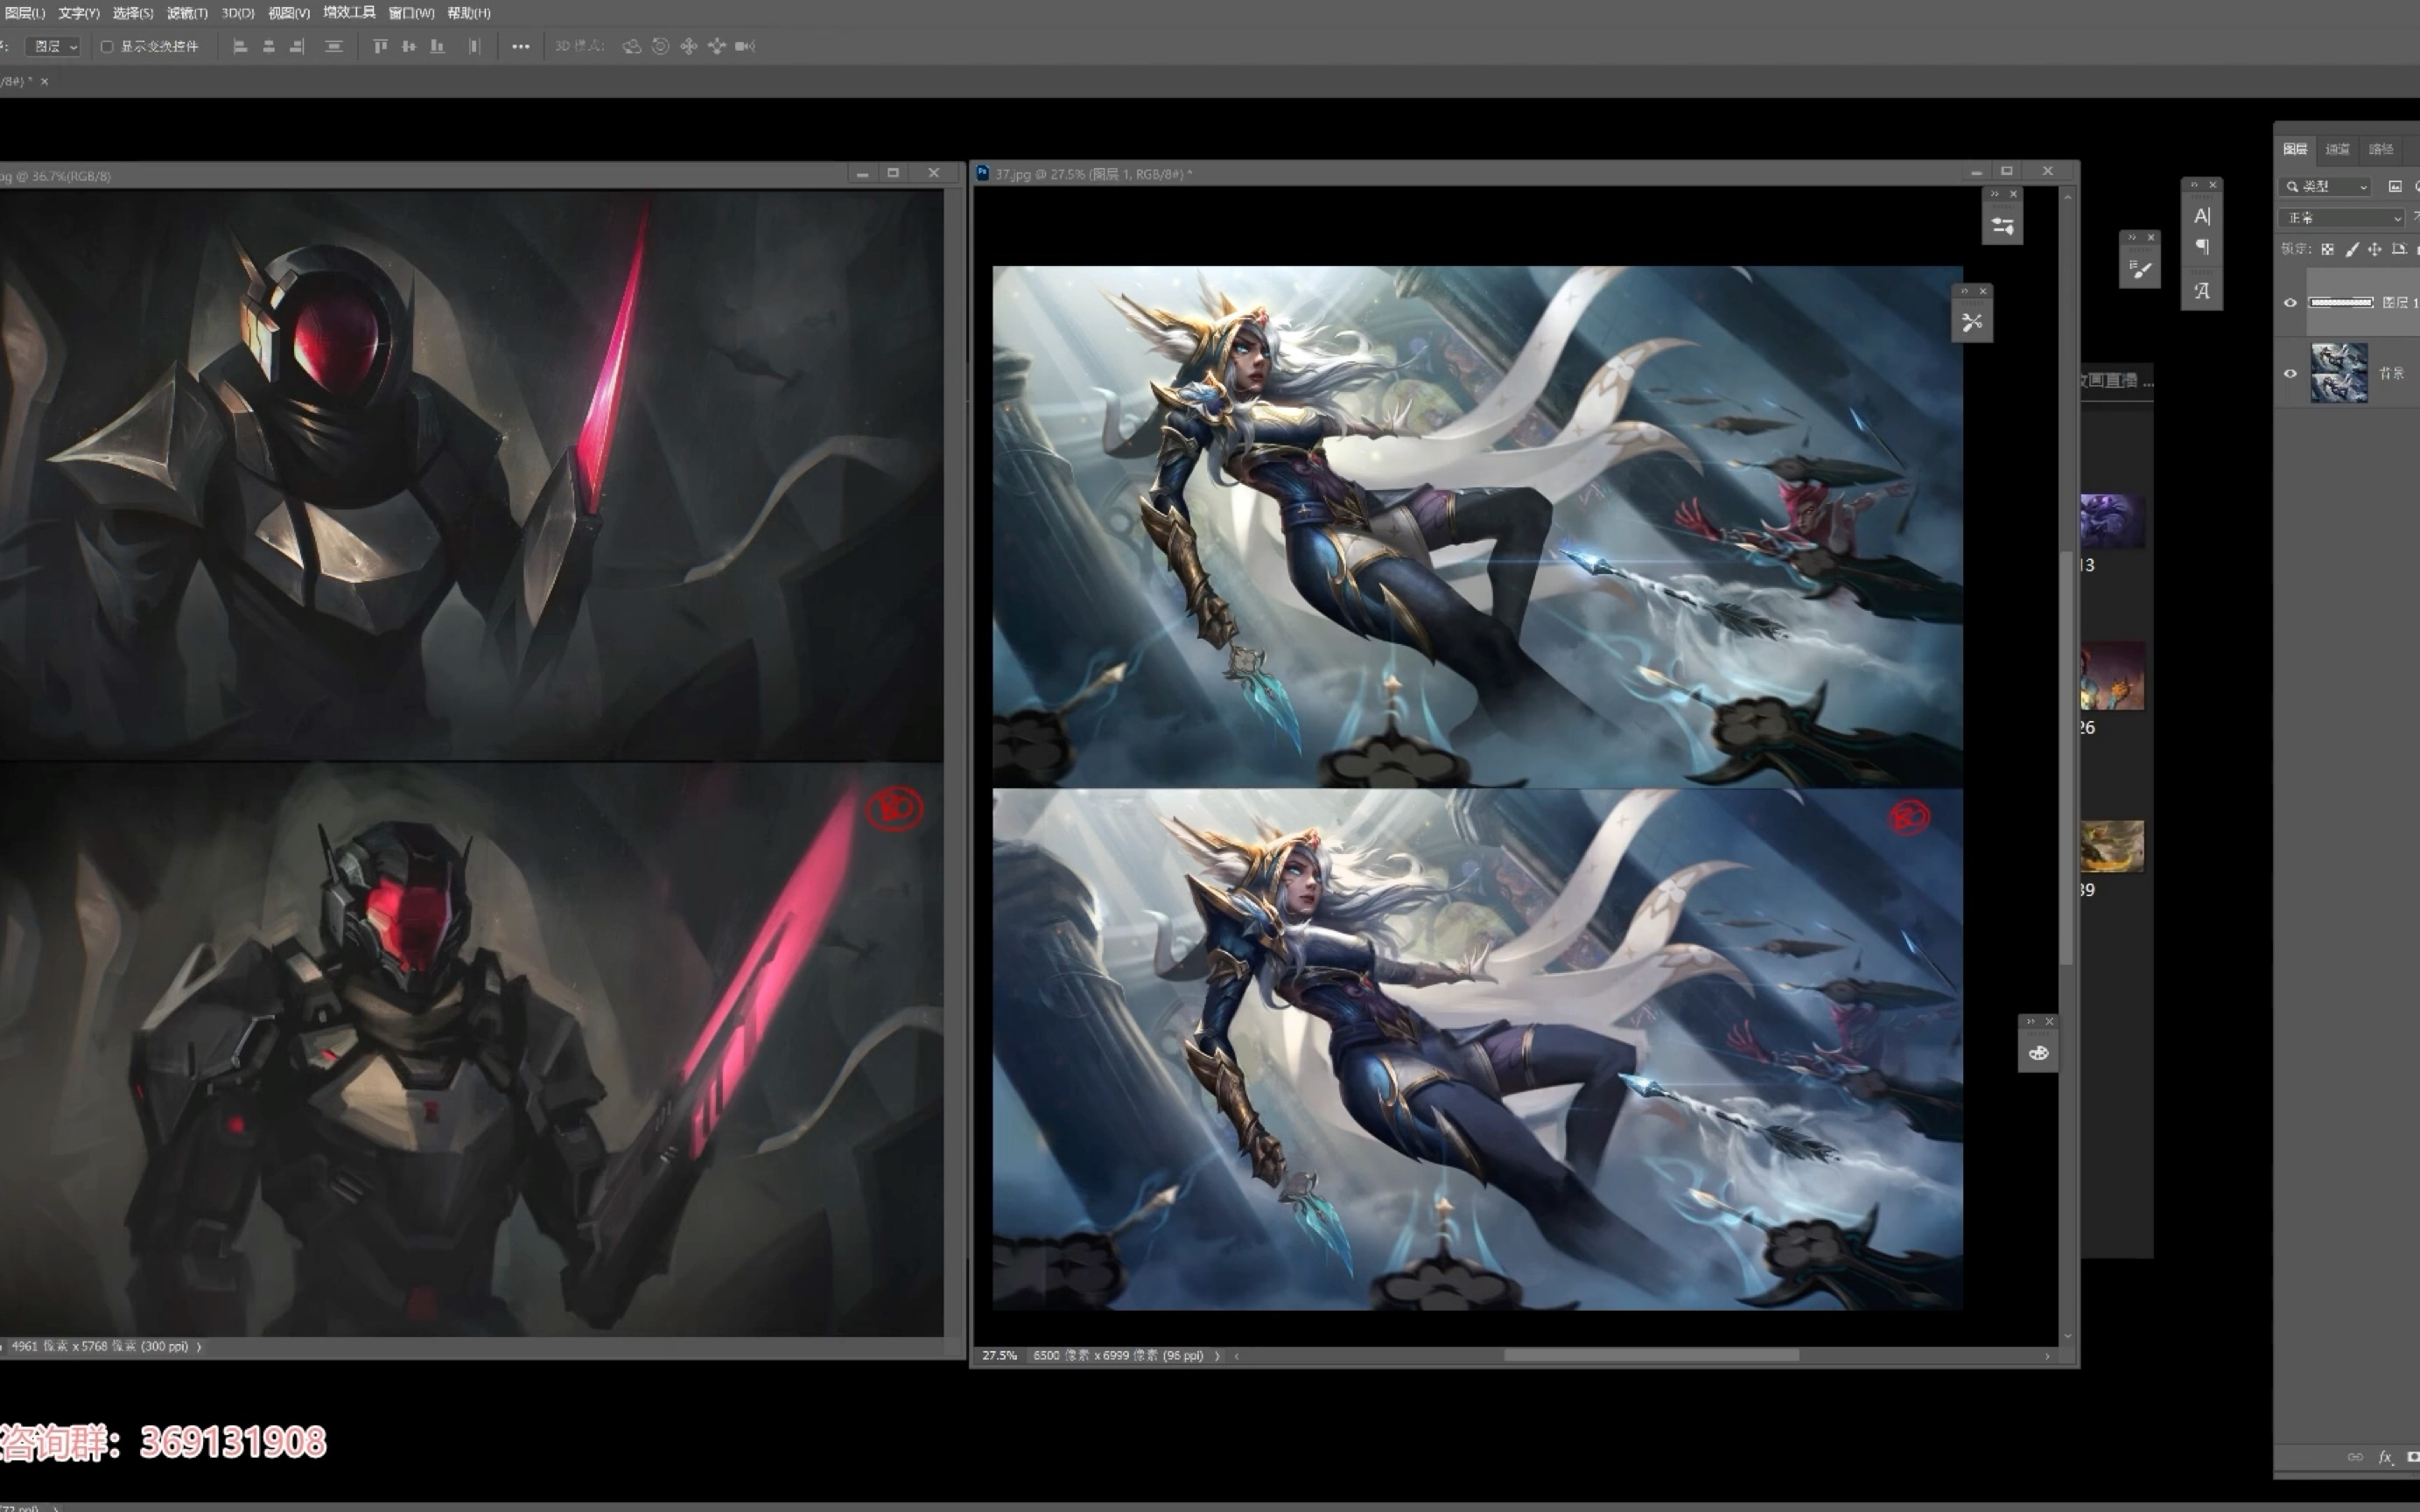2420x1512 pixels.
Task: Select the 3D roll camera icon
Action: 660,46
